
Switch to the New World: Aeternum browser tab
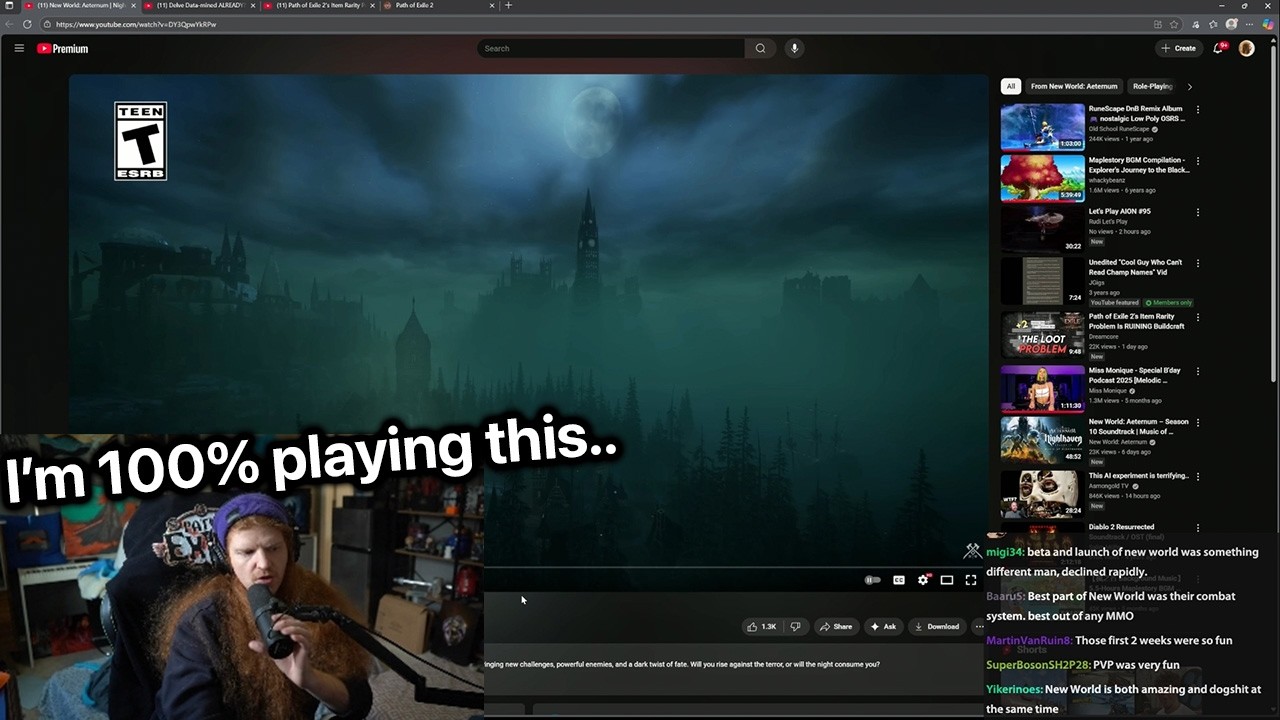78,5
